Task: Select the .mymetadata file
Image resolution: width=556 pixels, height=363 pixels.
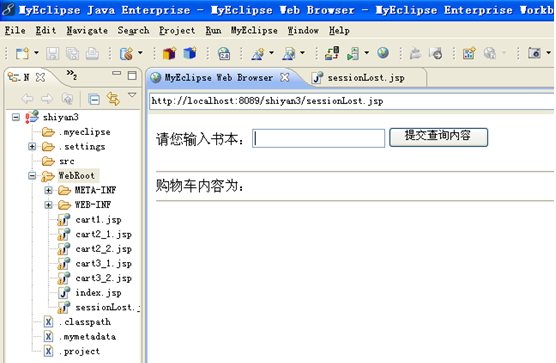Action: pos(80,336)
